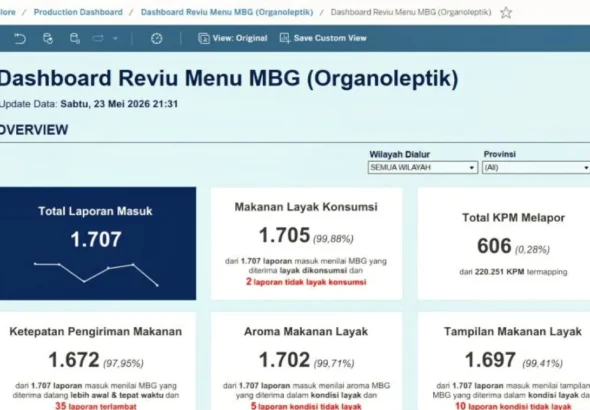This screenshot has height=410, width=590.
Task: Click '10 laporan kondisi tidak layak' red text
Action: click(513, 406)
